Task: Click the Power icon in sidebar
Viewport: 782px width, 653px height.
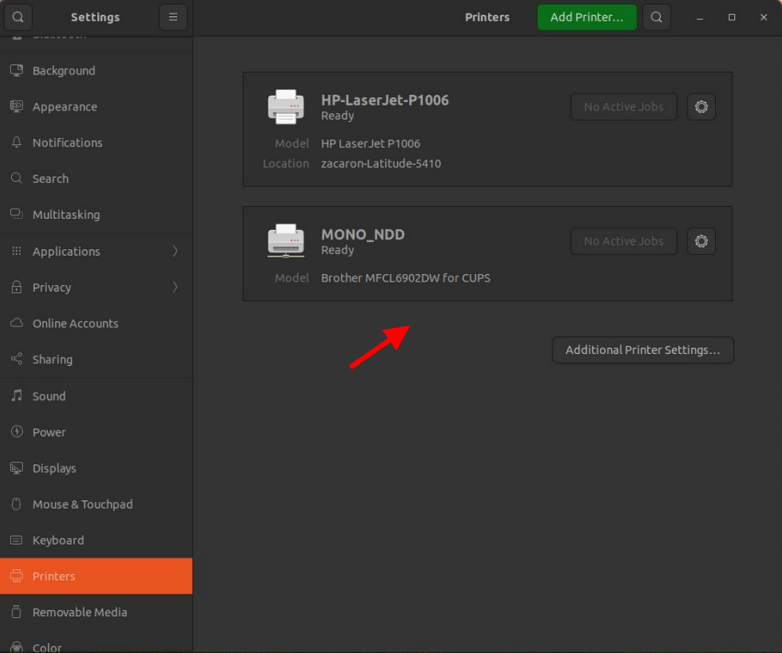Action: (16, 432)
